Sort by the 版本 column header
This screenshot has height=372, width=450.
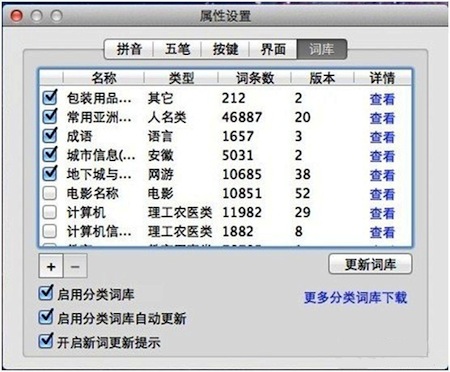[322, 78]
